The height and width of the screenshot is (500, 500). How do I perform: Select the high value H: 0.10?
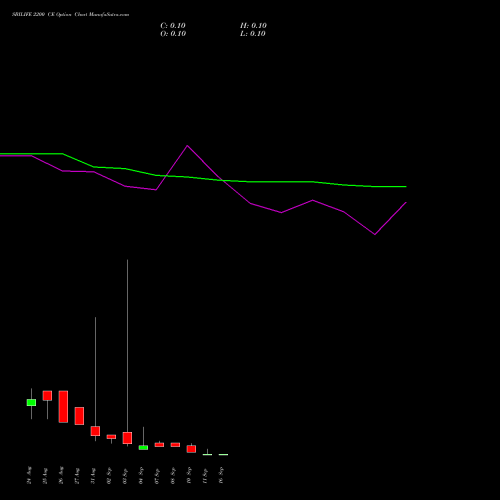pos(253,26)
